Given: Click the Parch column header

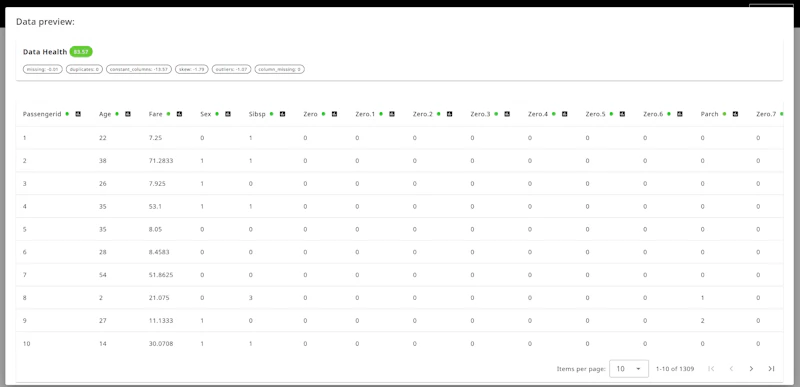Looking at the screenshot, I should 709,114.
